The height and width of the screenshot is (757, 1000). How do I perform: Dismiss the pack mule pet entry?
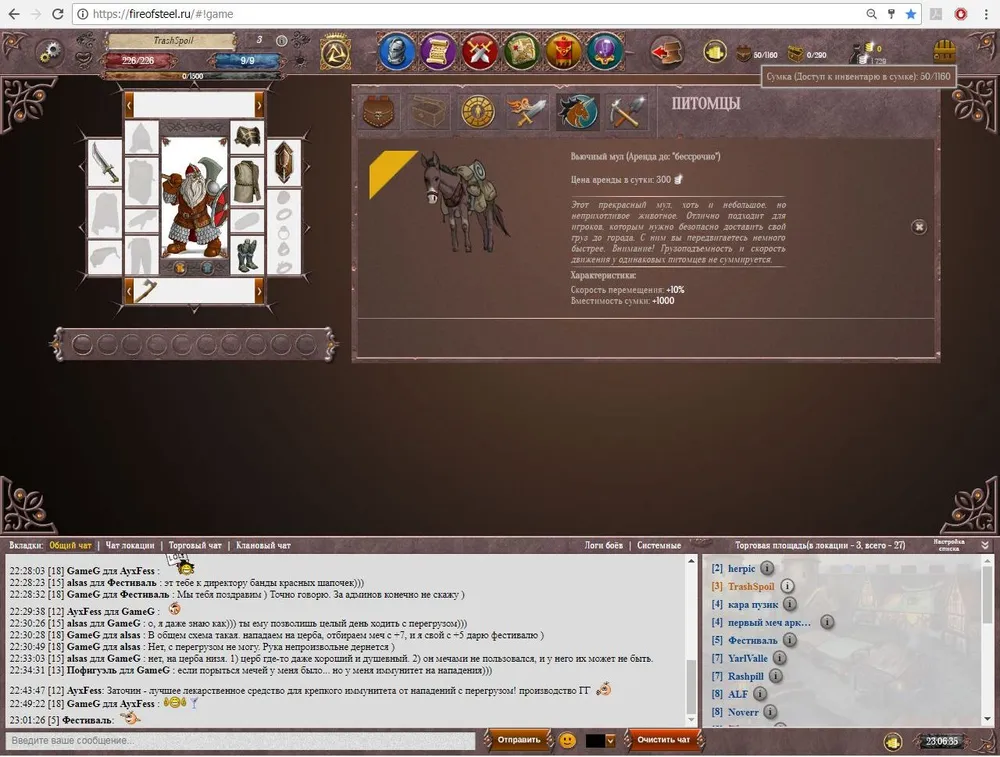(918, 227)
